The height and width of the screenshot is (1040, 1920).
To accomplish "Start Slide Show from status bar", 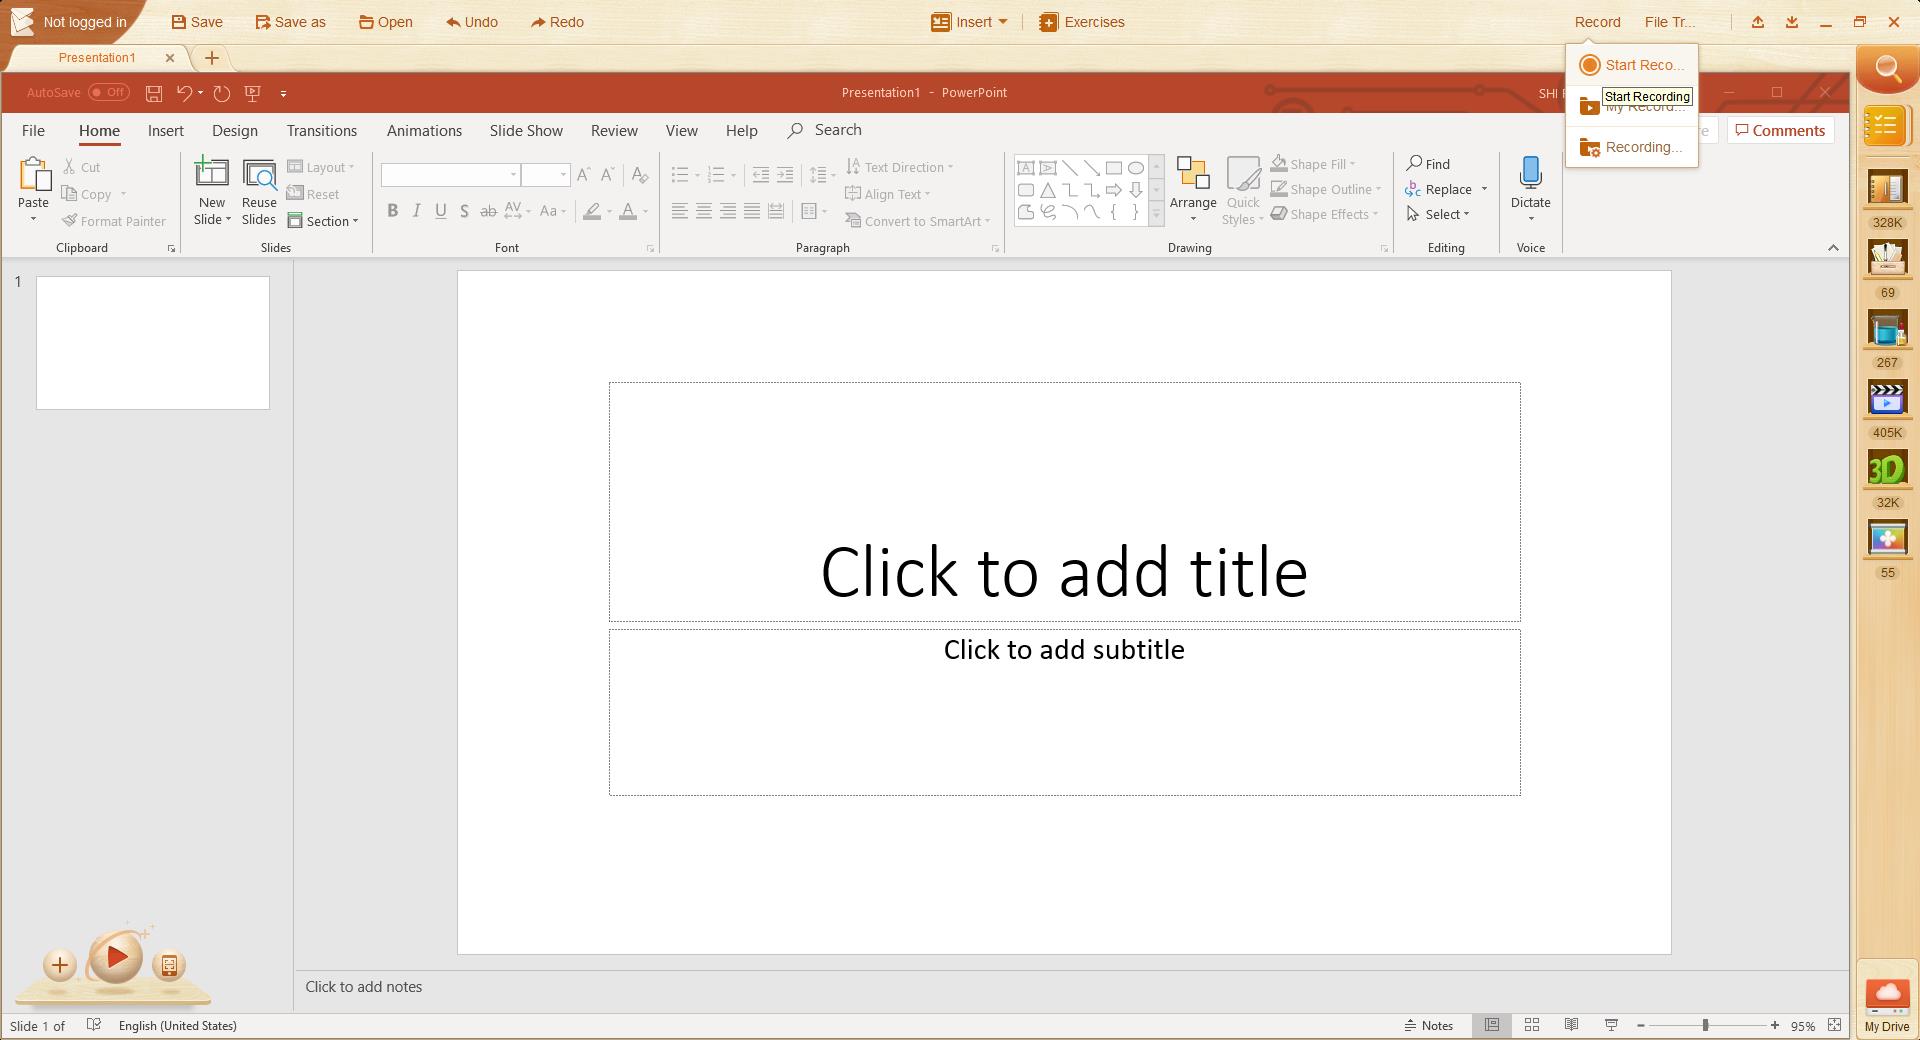I will [x=1611, y=1025].
